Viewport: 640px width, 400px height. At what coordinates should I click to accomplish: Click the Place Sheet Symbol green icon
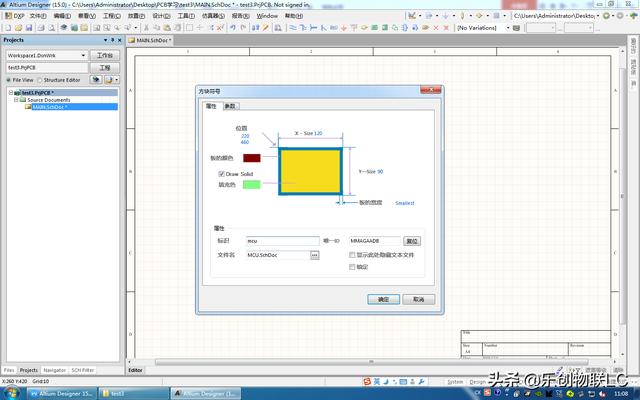pos(374,28)
